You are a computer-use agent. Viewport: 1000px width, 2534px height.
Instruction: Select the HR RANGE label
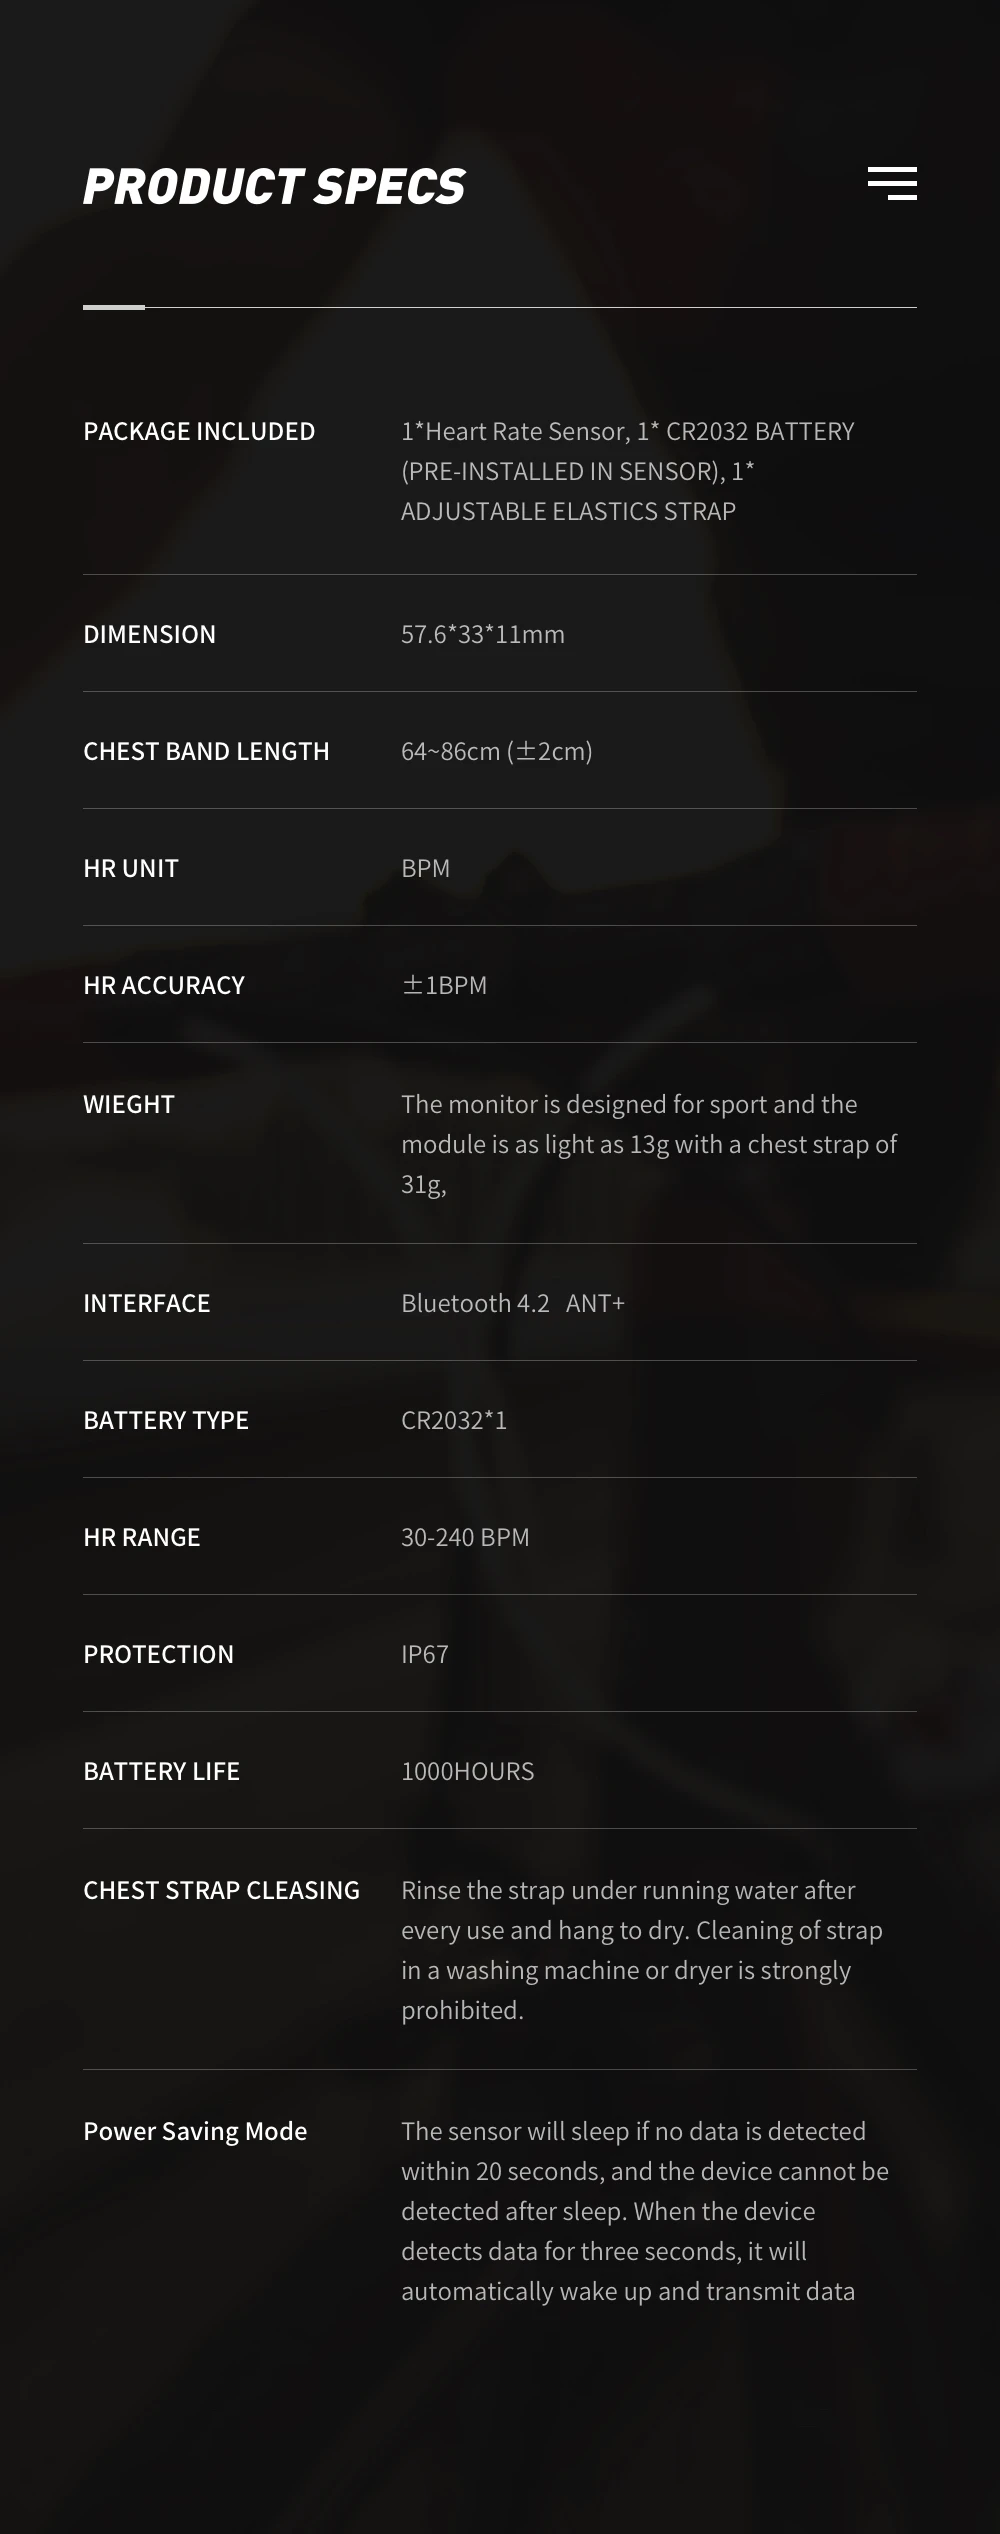(x=142, y=1537)
